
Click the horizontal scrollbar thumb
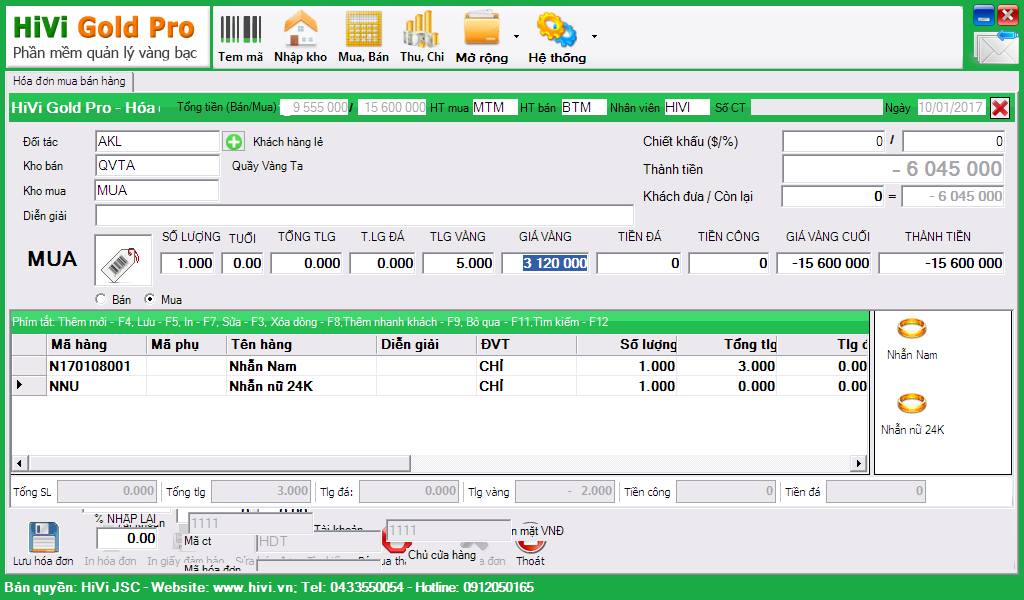coord(219,464)
